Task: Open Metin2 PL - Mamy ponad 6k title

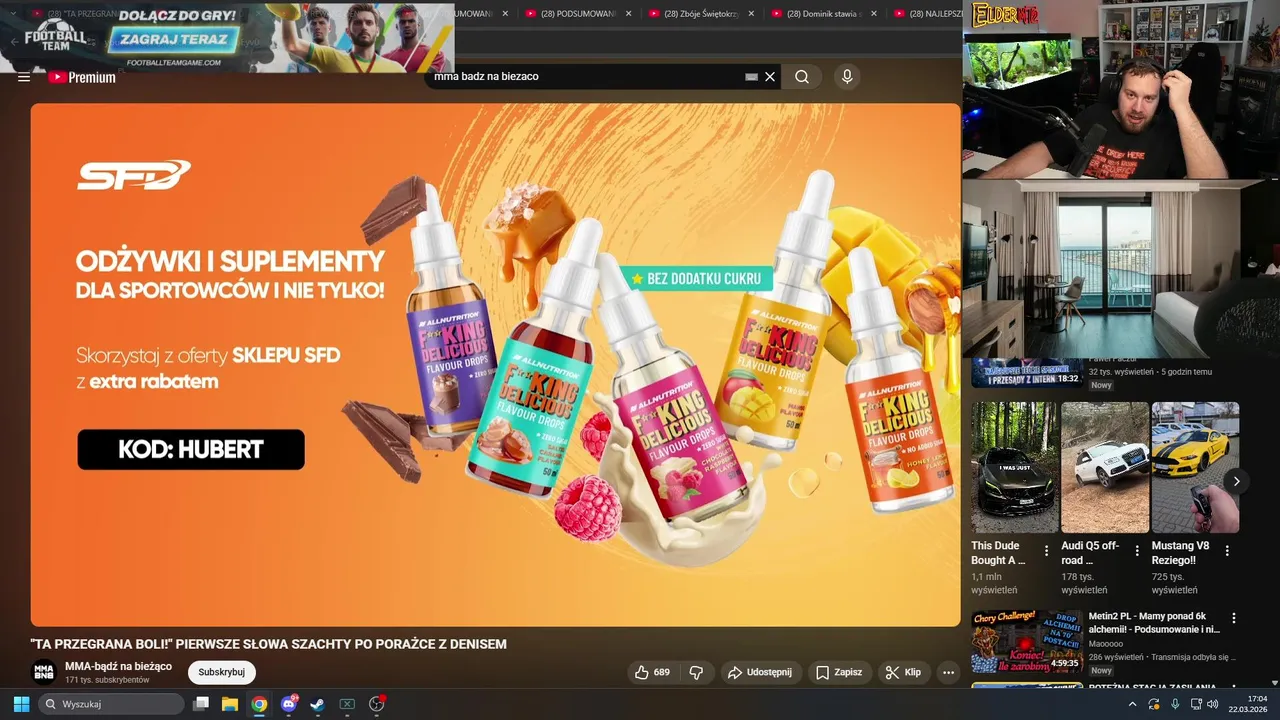Action: pos(1154,623)
